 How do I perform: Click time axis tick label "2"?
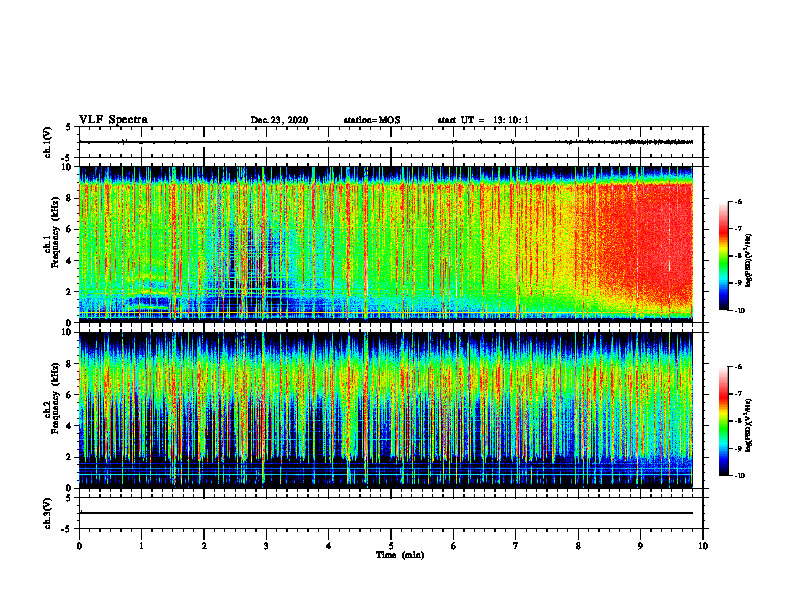(x=204, y=546)
